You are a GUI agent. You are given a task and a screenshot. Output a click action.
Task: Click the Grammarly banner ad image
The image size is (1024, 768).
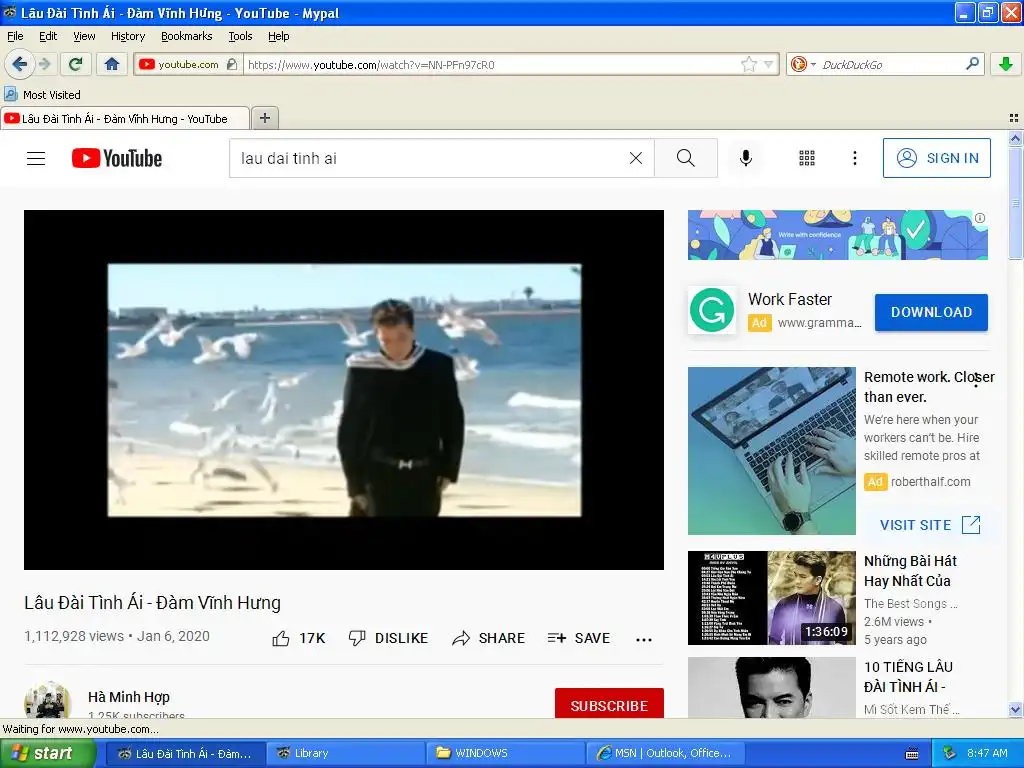pos(838,235)
